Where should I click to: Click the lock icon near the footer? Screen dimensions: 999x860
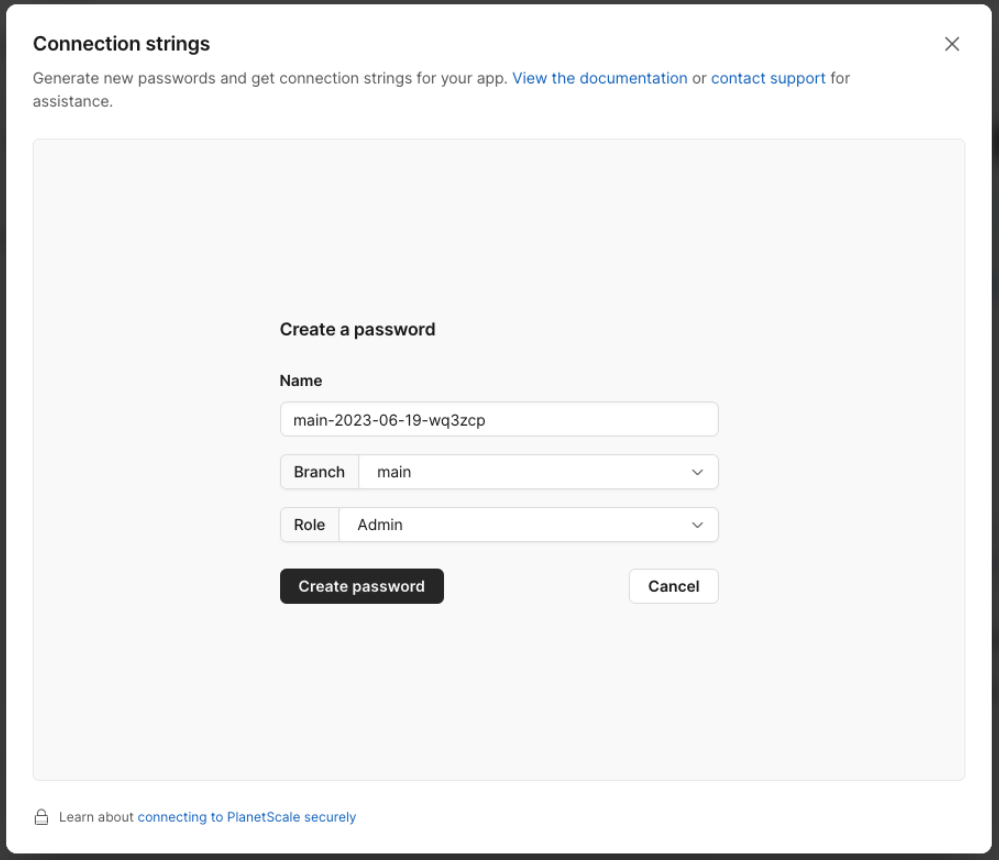coord(41,817)
